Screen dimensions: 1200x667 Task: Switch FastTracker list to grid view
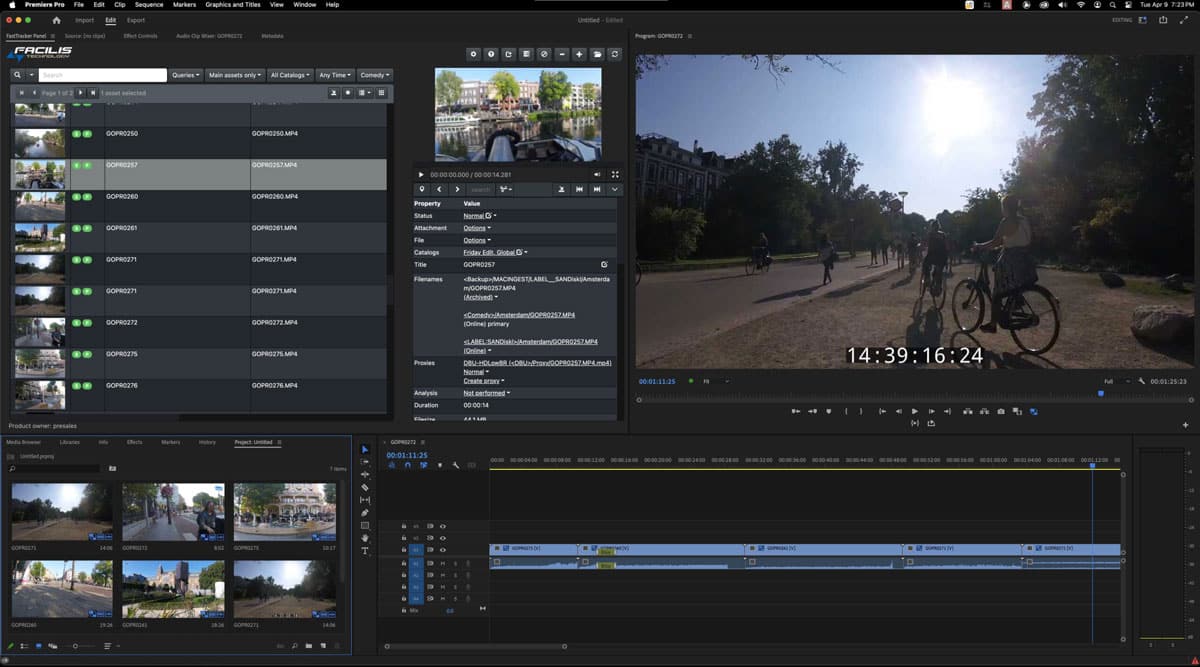pyautogui.click(x=381, y=93)
